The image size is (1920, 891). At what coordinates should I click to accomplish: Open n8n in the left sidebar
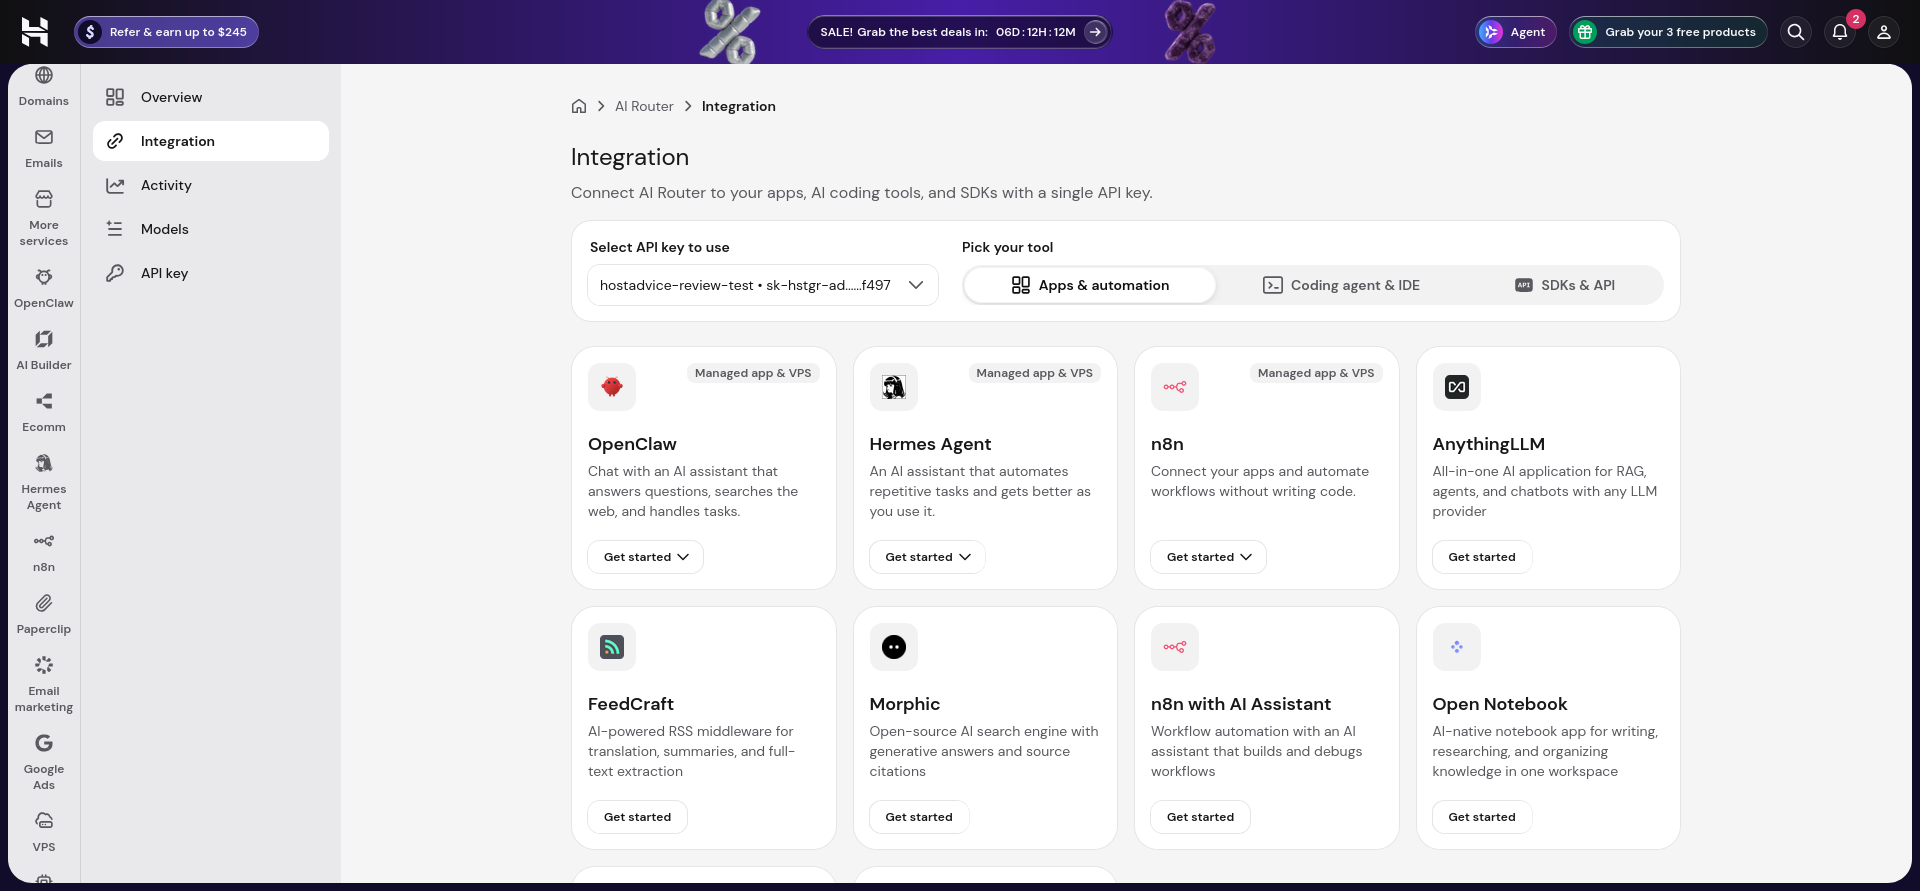pyautogui.click(x=44, y=553)
